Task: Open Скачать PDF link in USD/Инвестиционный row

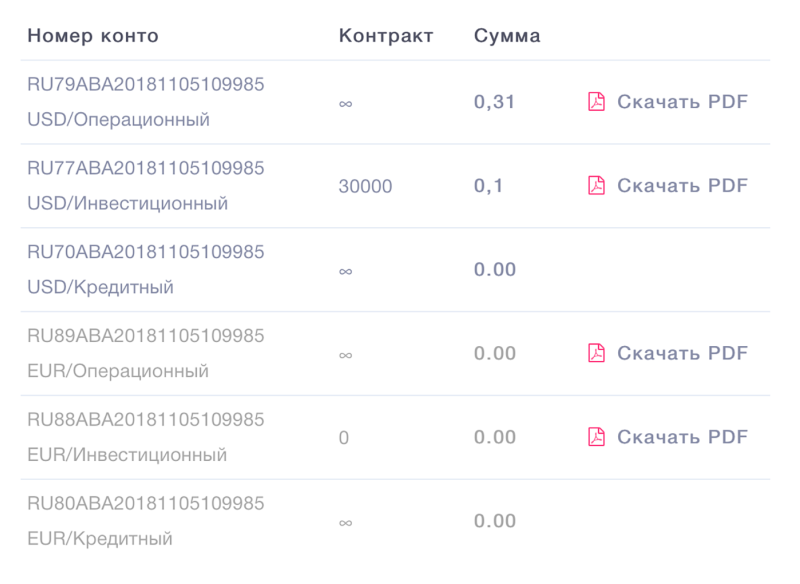Action: (x=682, y=186)
